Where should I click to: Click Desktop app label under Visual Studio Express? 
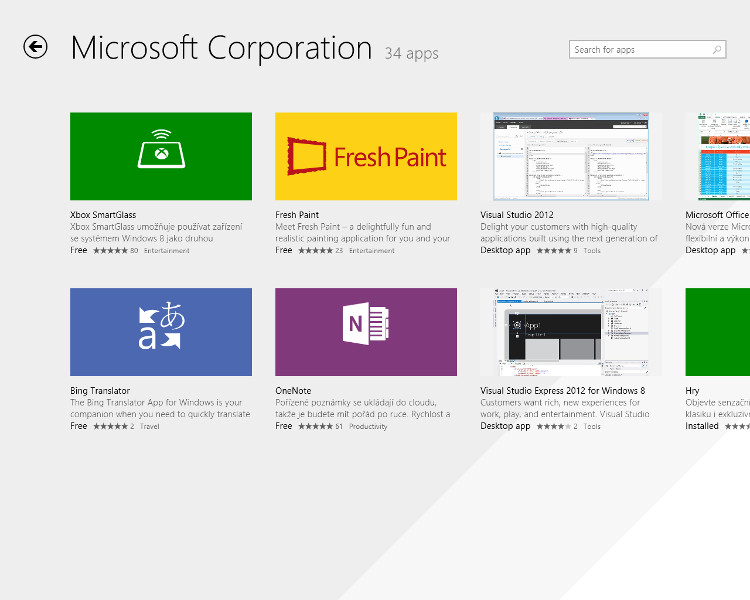coord(505,426)
